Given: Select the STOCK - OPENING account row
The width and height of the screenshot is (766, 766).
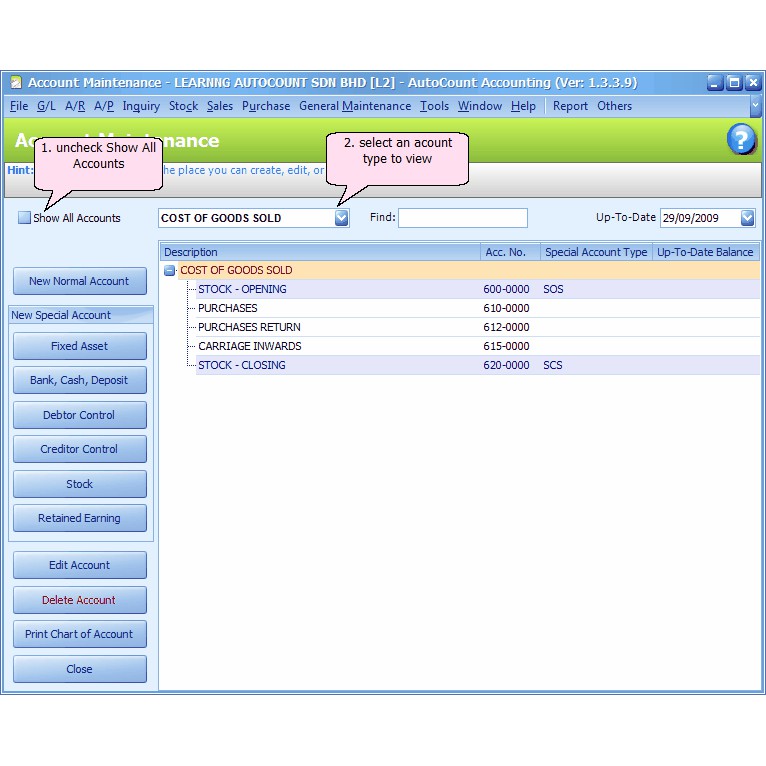Looking at the screenshot, I should tap(242, 289).
